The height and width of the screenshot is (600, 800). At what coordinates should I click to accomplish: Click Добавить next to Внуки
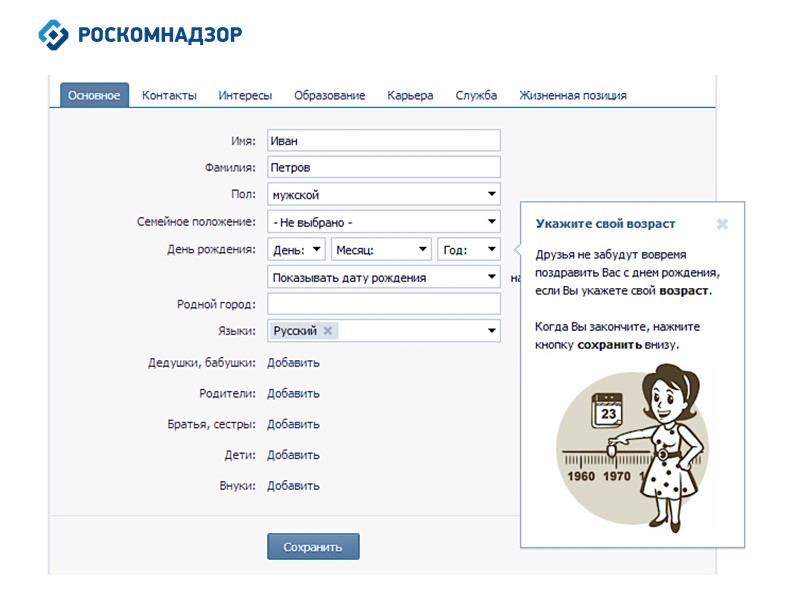pyautogui.click(x=293, y=485)
